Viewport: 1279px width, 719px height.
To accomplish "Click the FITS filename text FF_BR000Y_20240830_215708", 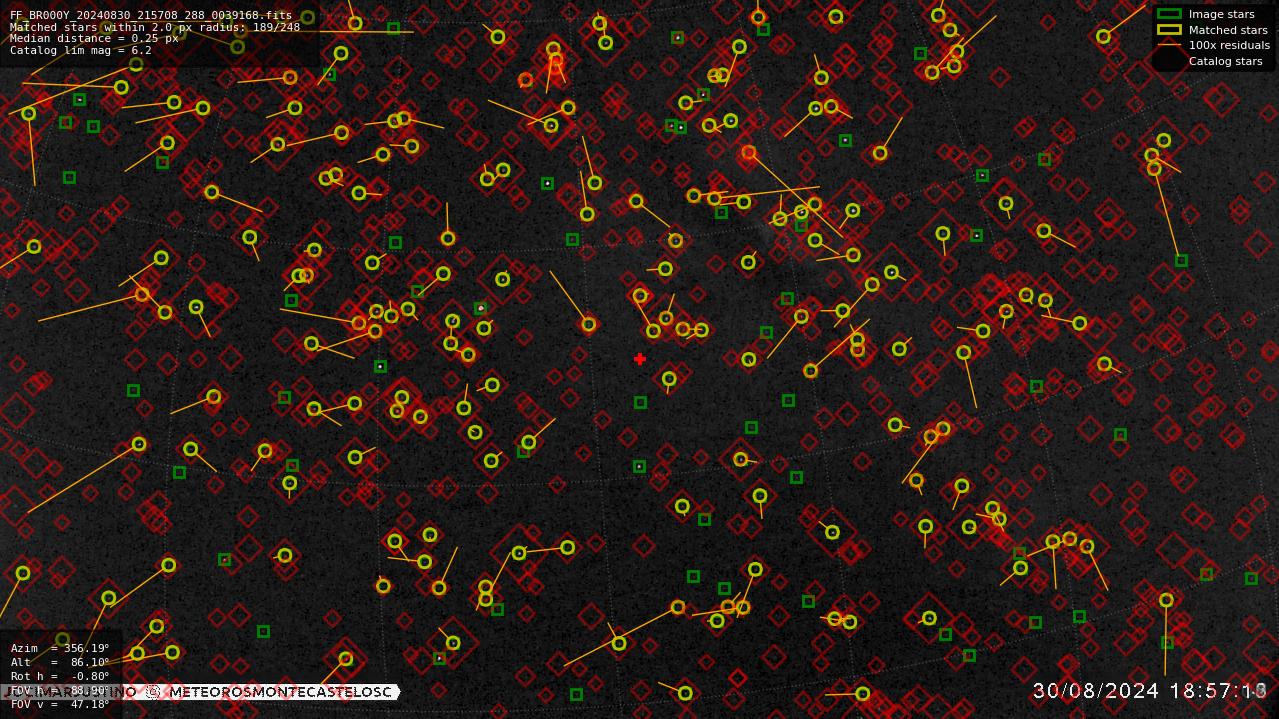I will pyautogui.click(x=151, y=16).
